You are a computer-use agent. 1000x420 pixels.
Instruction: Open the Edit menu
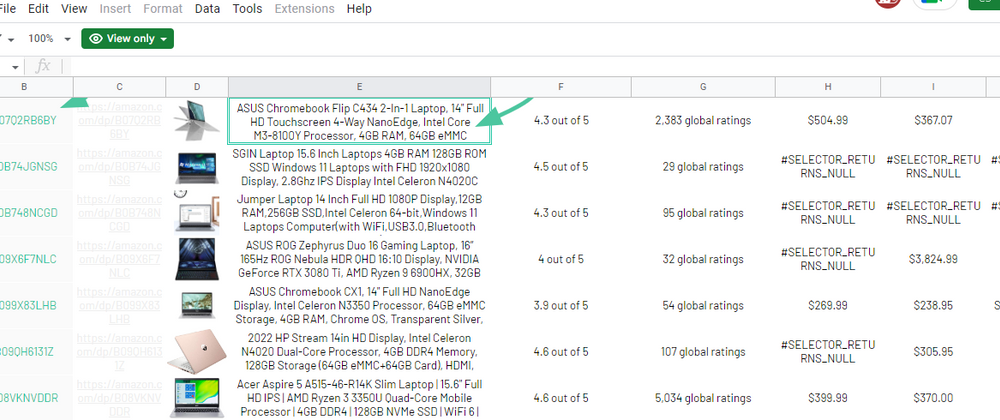[39, 9]
